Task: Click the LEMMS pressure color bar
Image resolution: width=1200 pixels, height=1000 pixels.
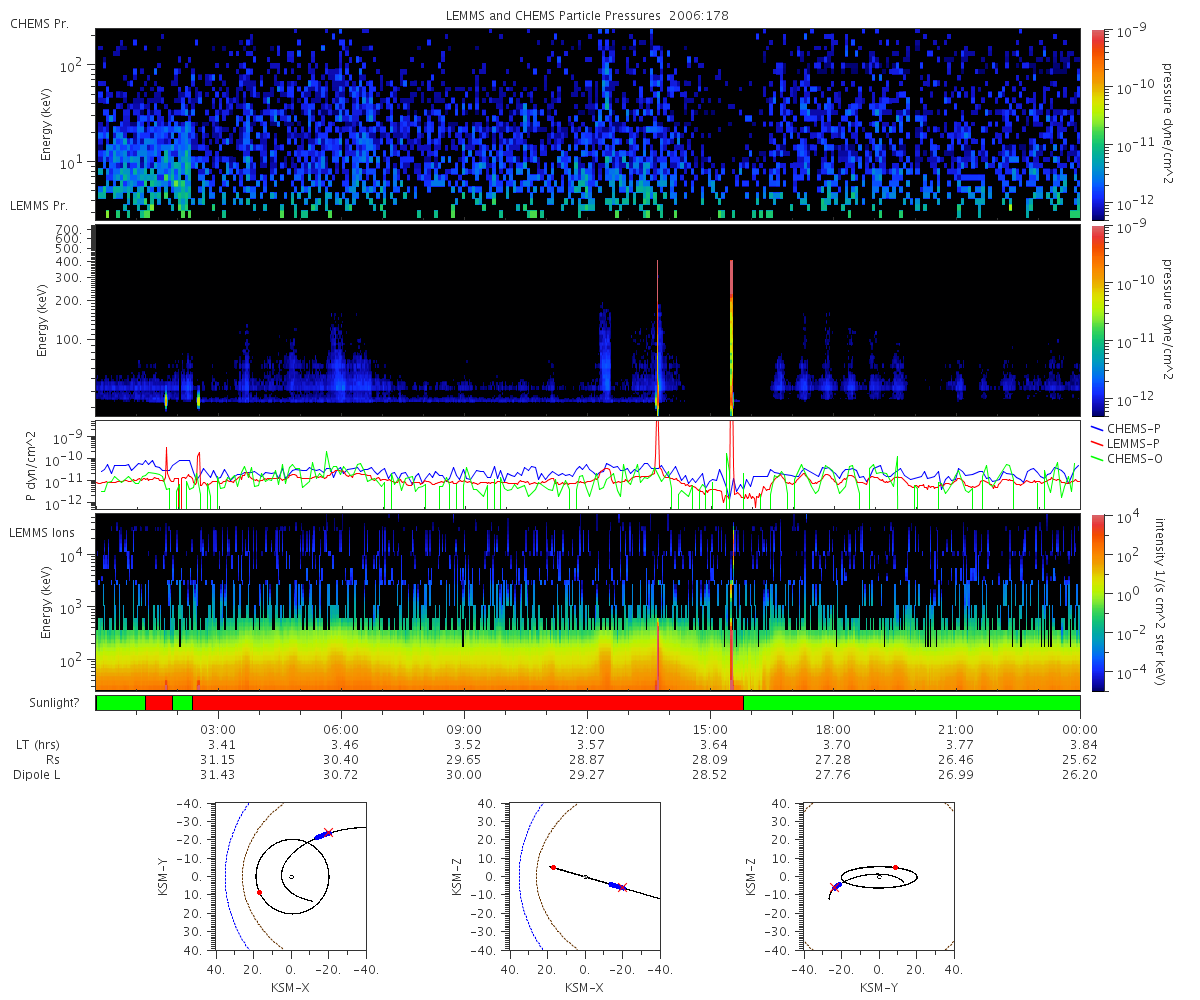Action: [1098, 320]
